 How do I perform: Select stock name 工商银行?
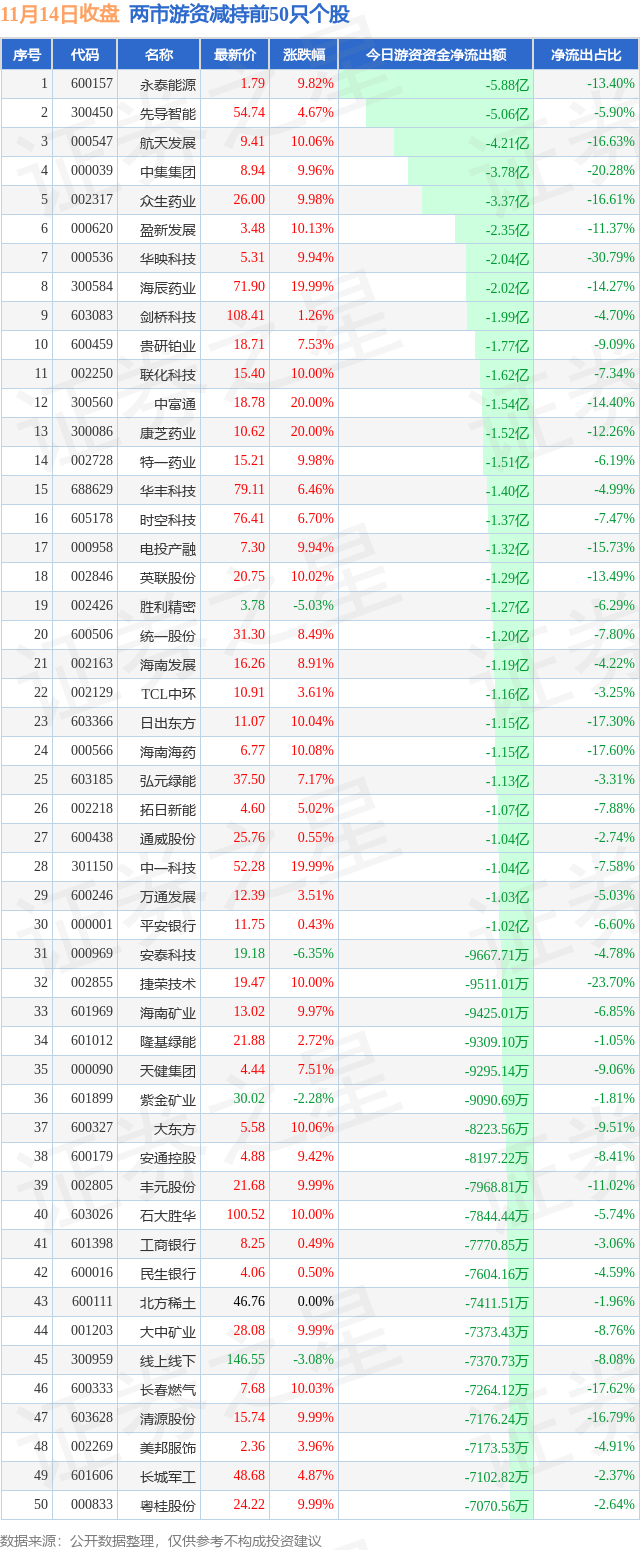click(168, 1244)
